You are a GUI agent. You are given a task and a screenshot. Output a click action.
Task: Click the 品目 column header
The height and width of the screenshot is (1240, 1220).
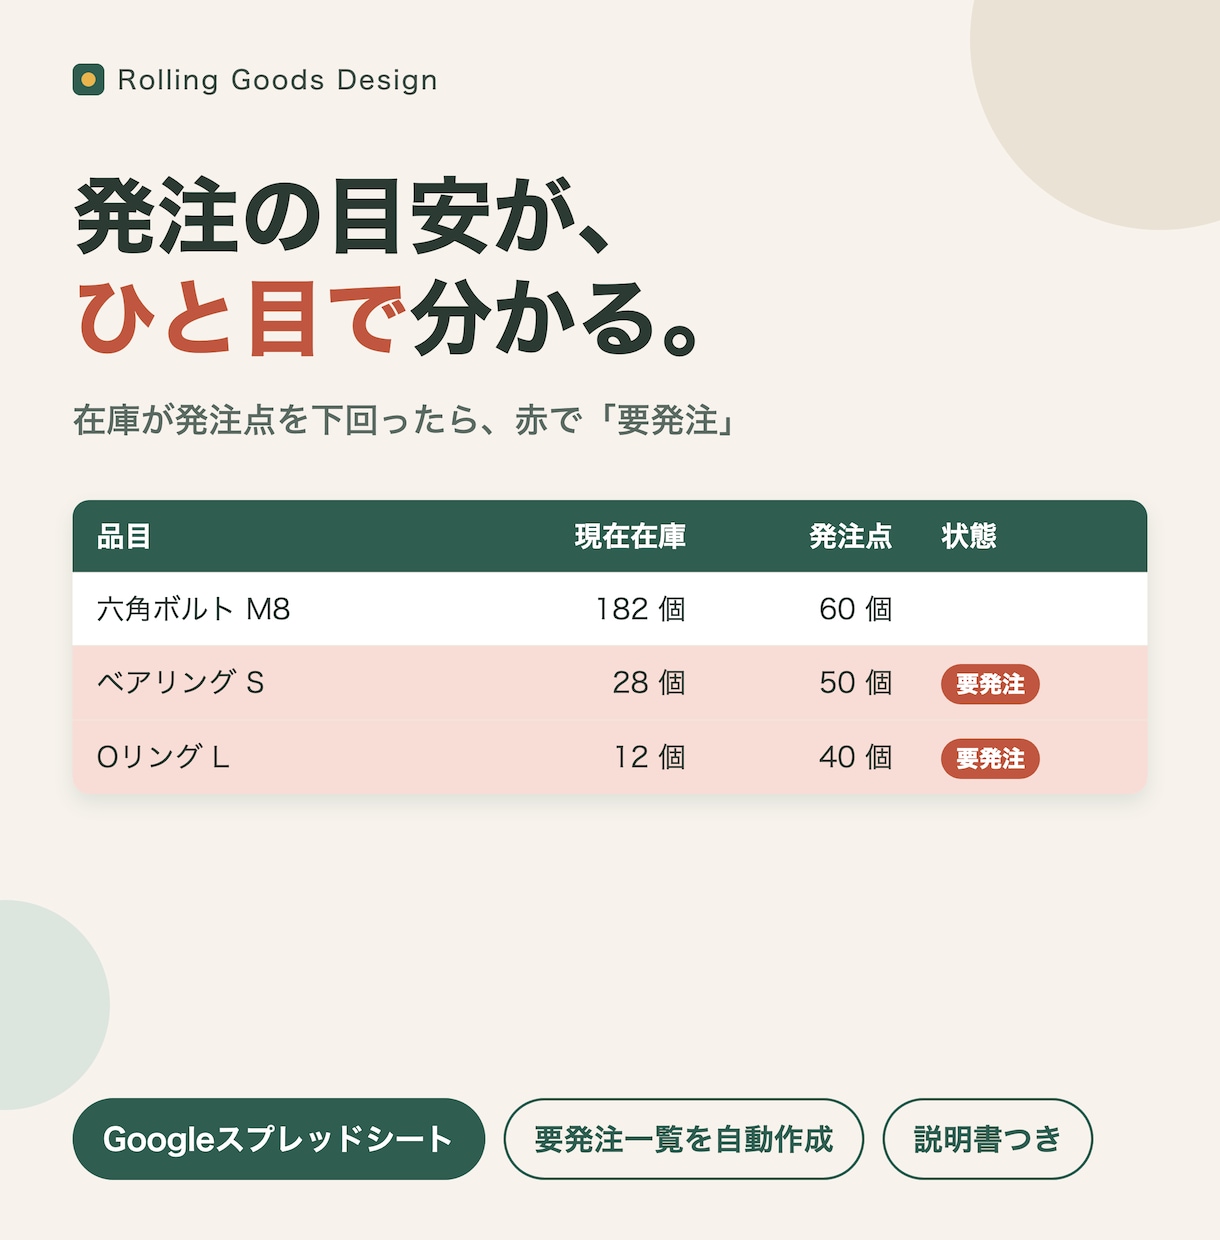tap(124, 537)
